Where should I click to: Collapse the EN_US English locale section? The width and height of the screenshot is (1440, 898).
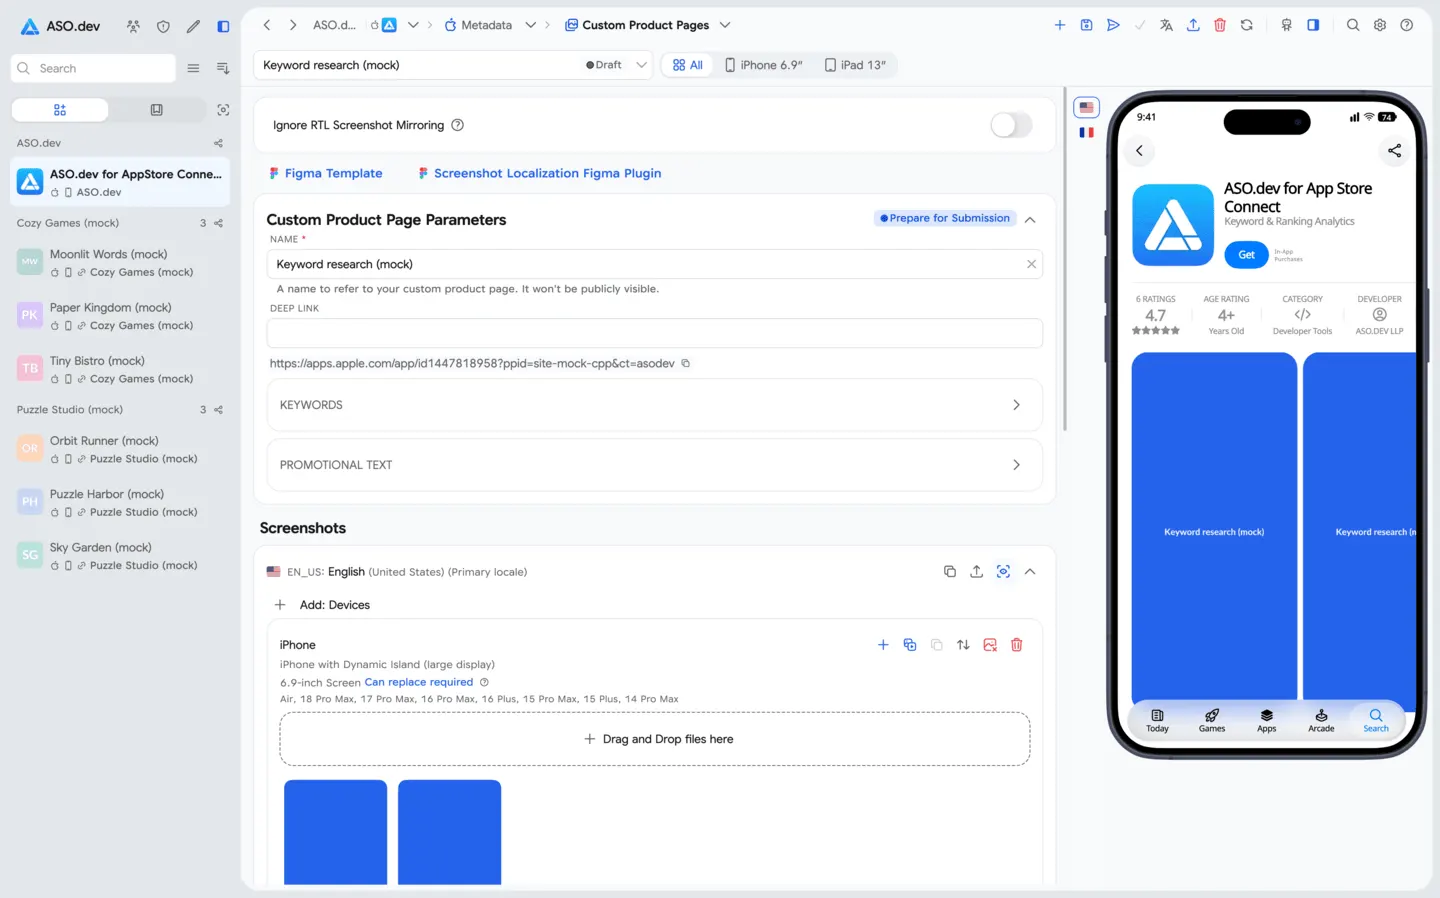(x=1030, y=572)
